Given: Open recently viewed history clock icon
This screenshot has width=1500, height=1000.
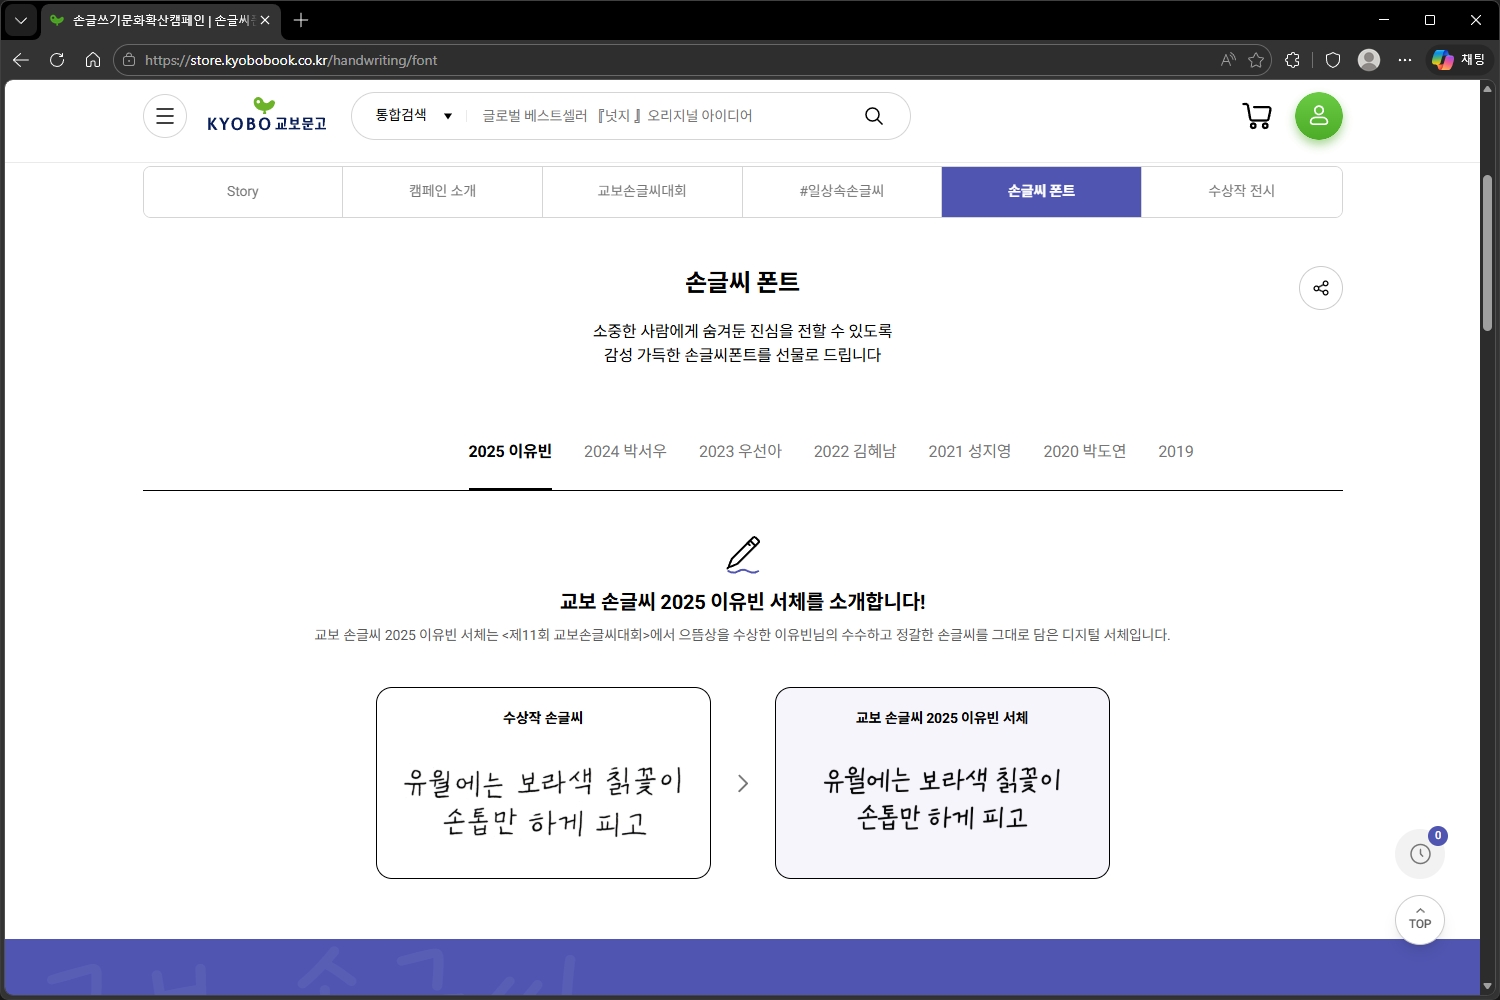Looking at the screenshot, I should (1420, 853).
